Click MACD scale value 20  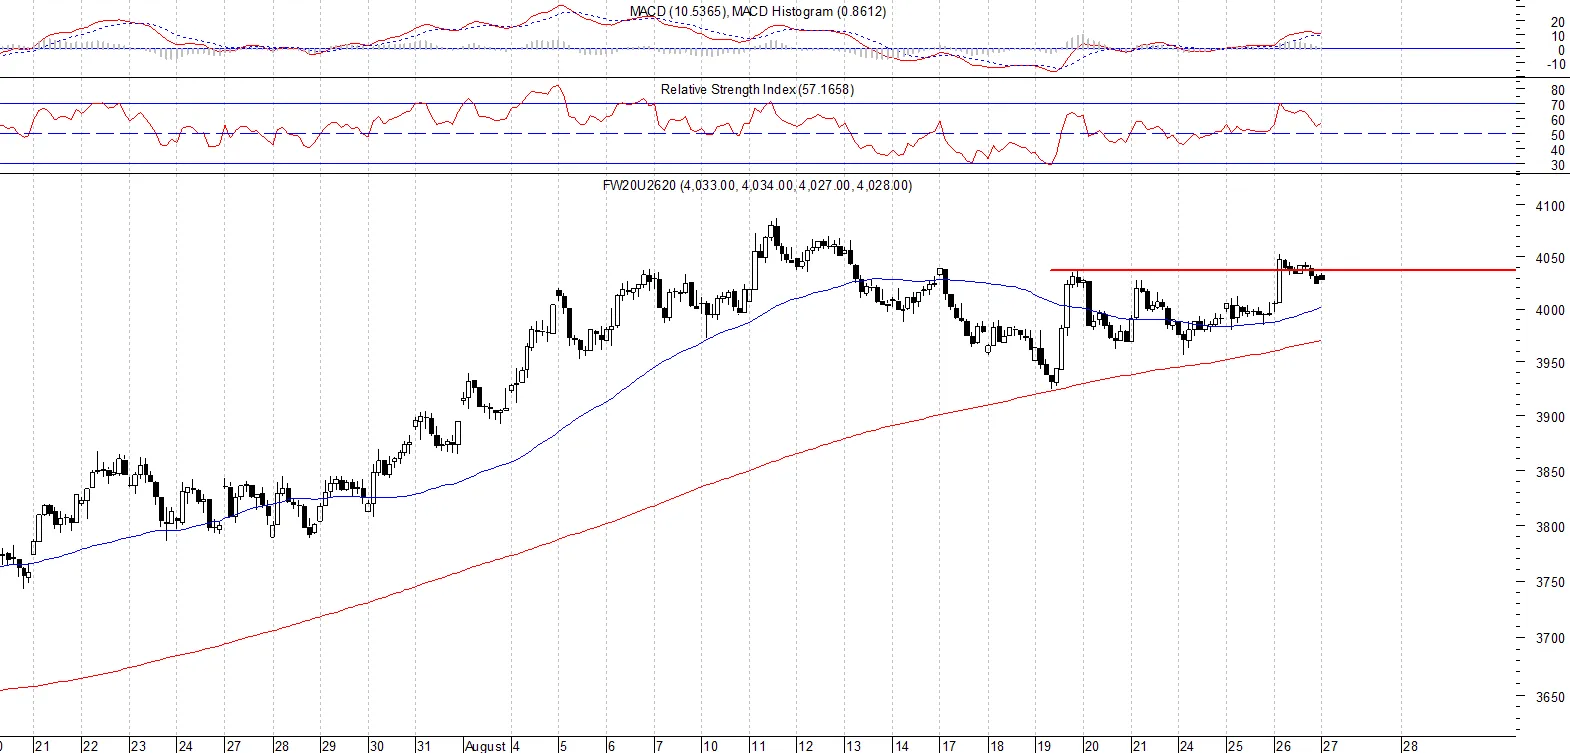pos(1558,22)
